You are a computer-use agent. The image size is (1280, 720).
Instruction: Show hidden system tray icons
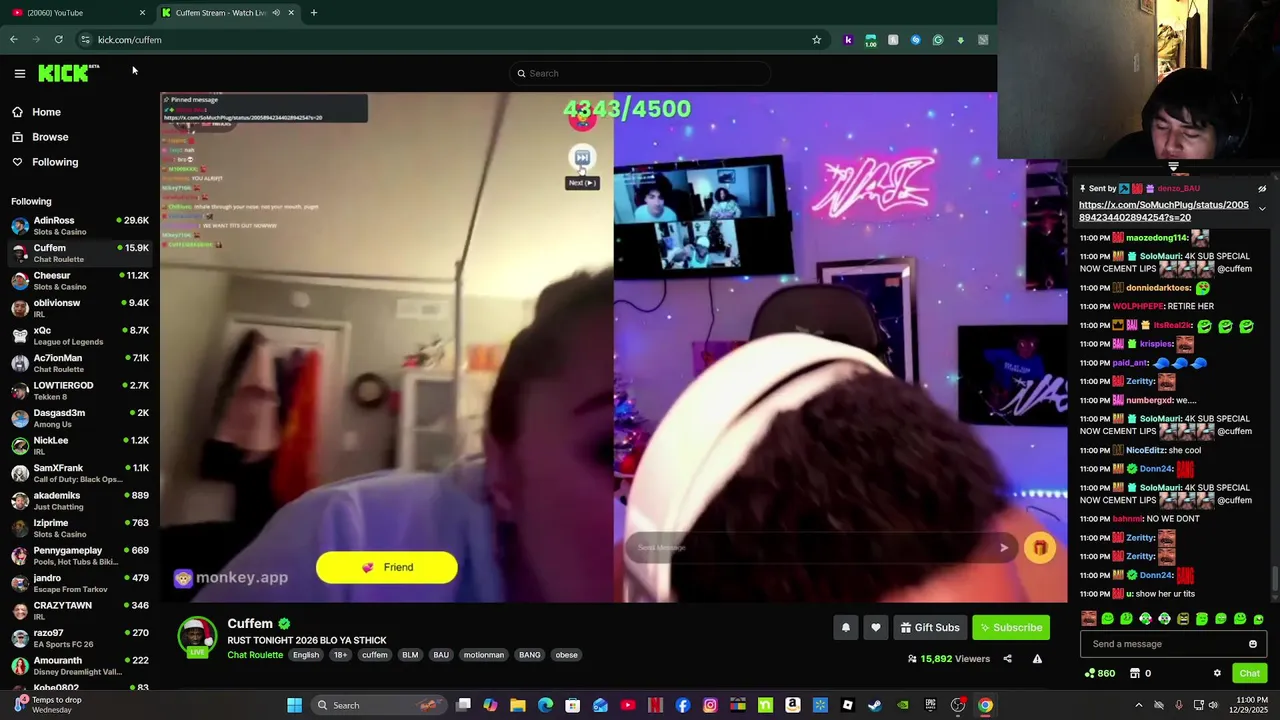tap(1138, 705)
